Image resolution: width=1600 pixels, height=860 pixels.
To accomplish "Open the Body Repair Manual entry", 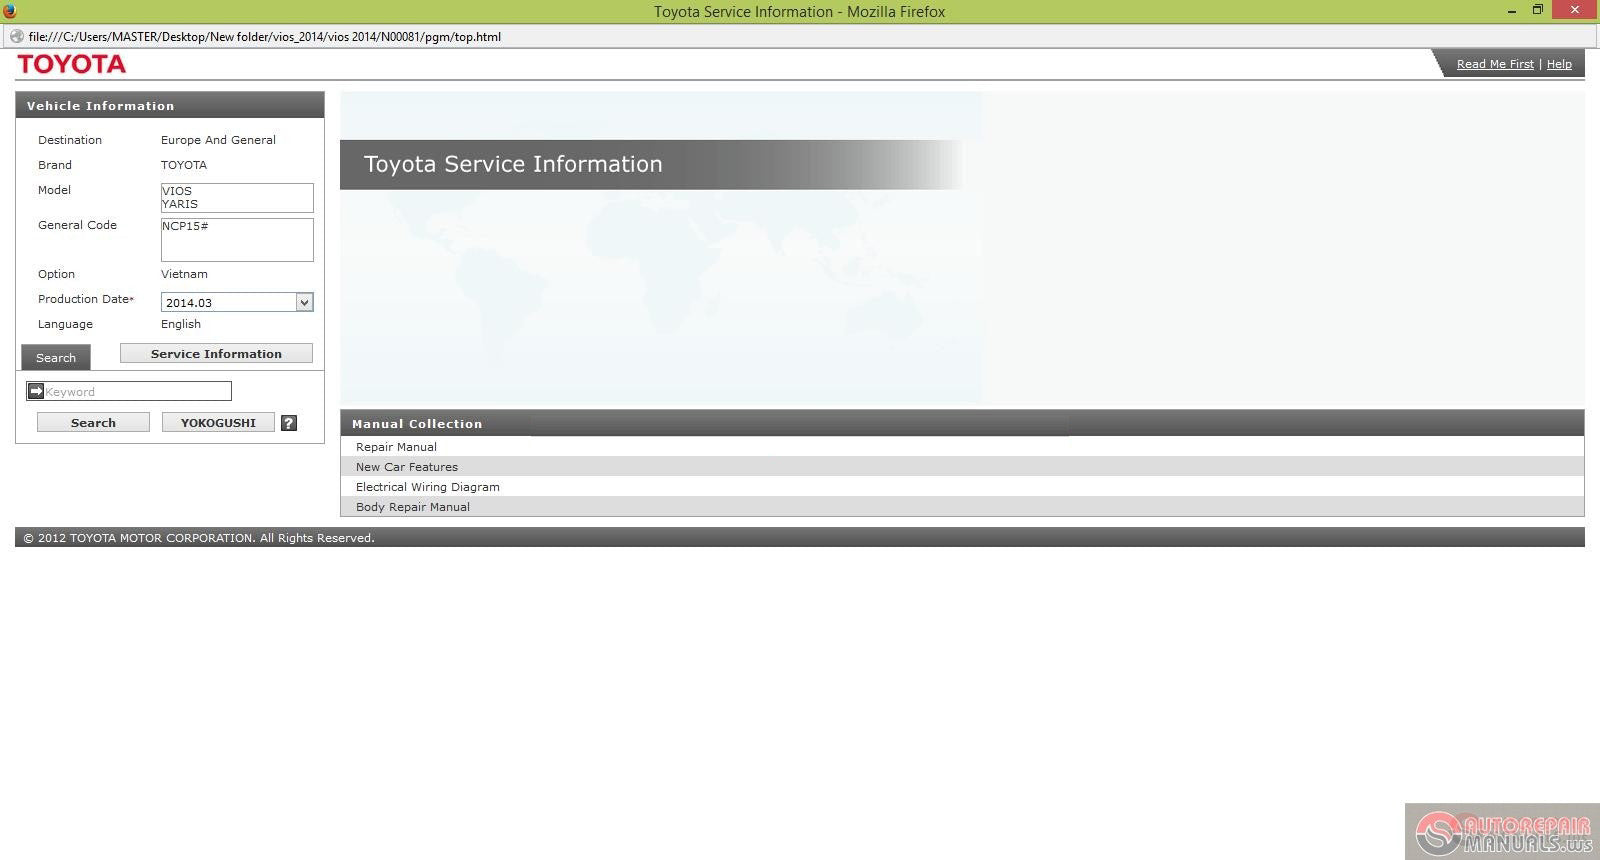I will pyautogui.click(x=412, y=507).
